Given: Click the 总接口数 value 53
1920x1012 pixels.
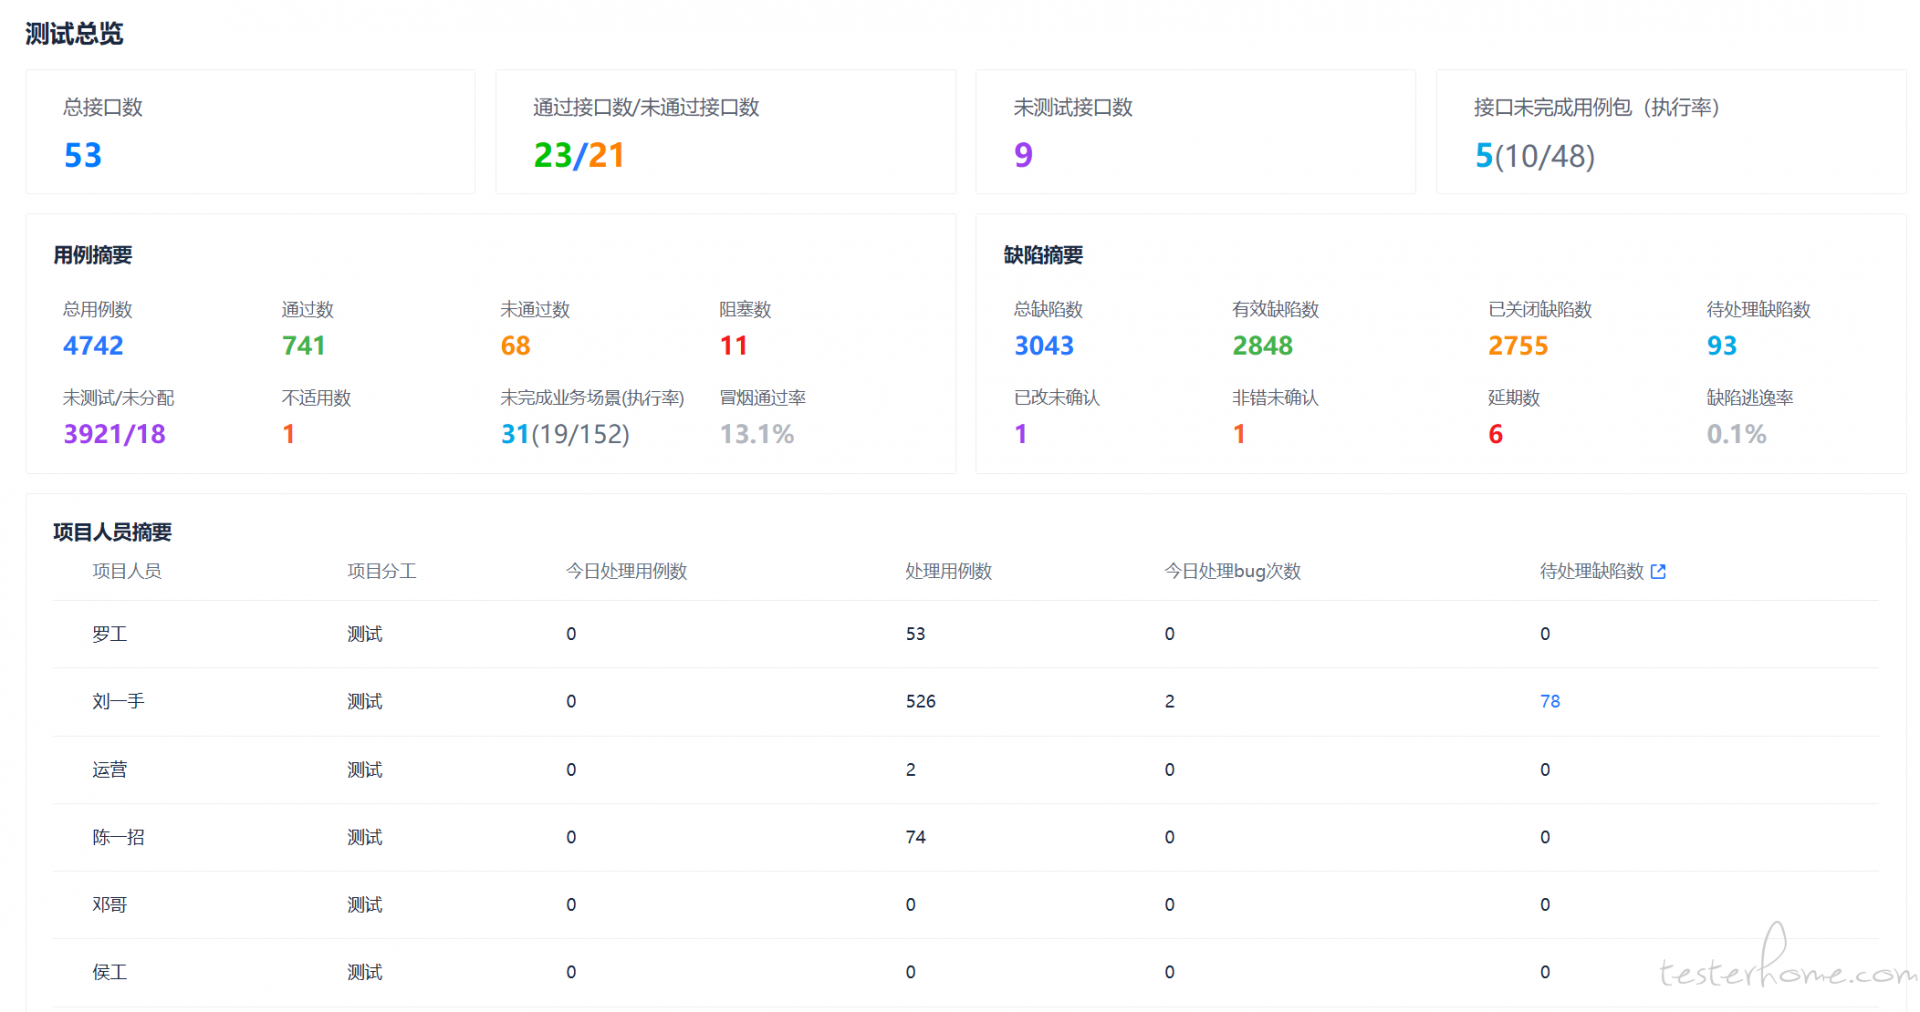Looking at the screenshot, I should click(x=83, y=155).
